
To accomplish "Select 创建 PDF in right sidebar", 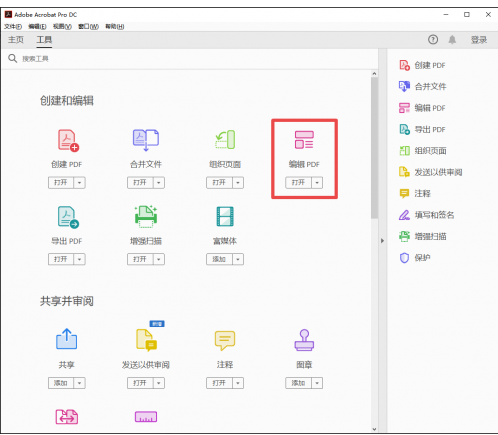I will click(x=422, y=65).
